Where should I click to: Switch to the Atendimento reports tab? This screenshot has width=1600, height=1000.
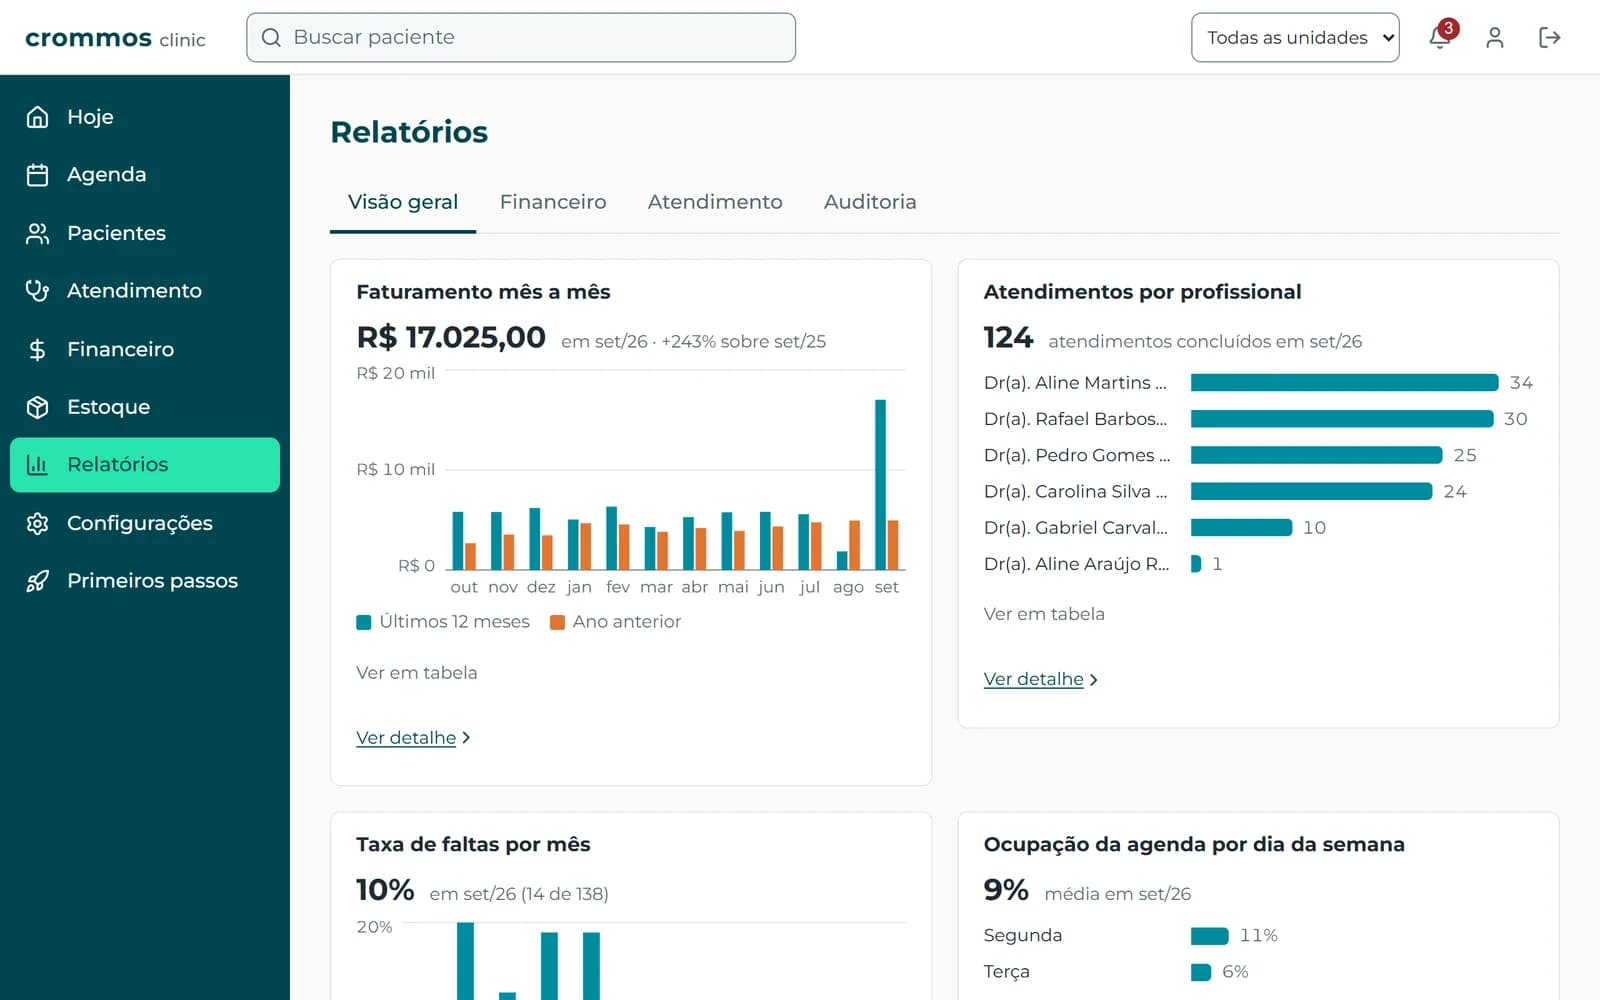(x=715, y=202)
